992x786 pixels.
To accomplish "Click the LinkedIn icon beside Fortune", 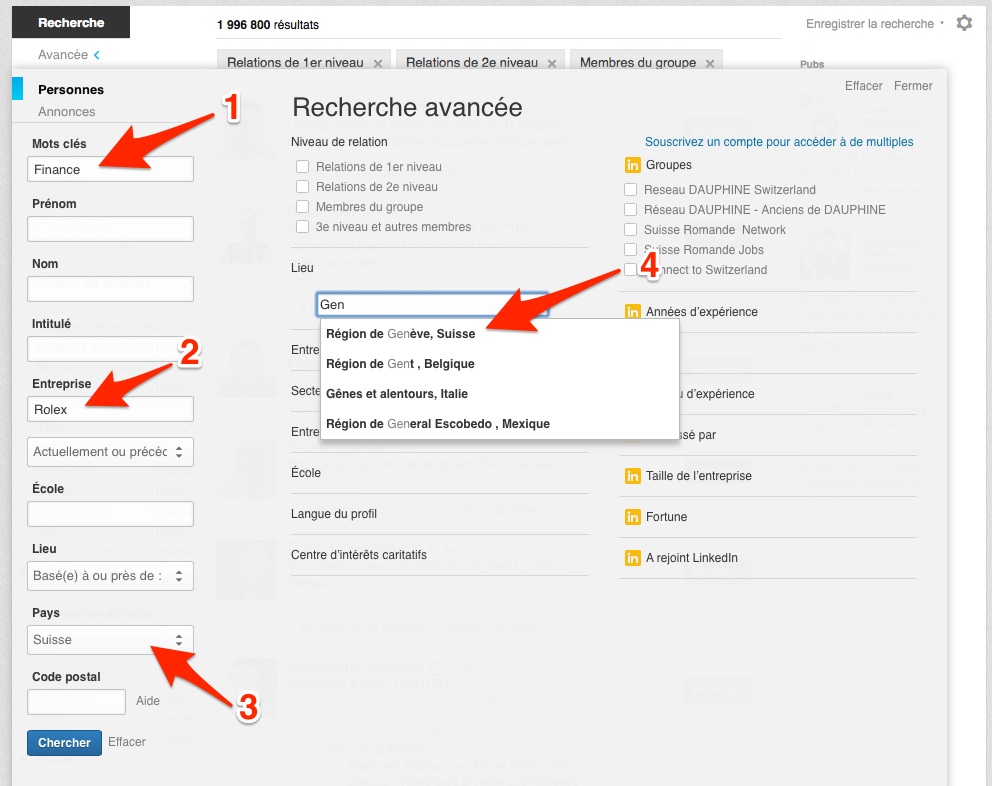I will click(632, 517).
